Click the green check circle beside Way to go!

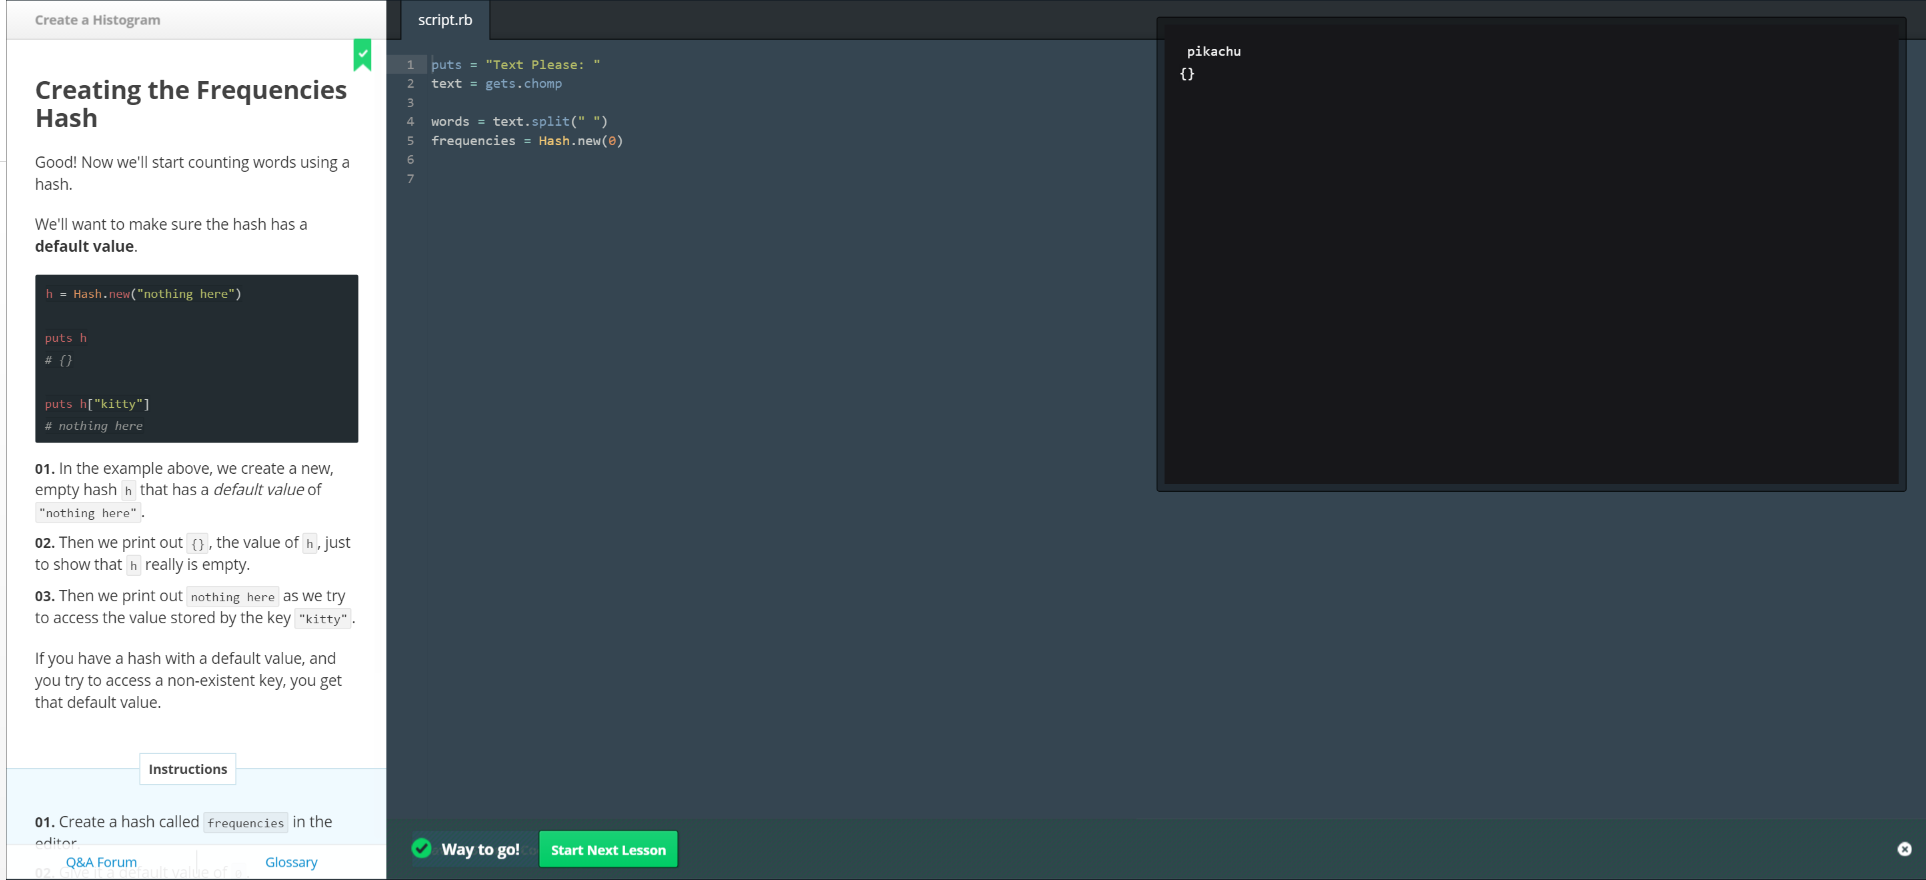point(422,849)
